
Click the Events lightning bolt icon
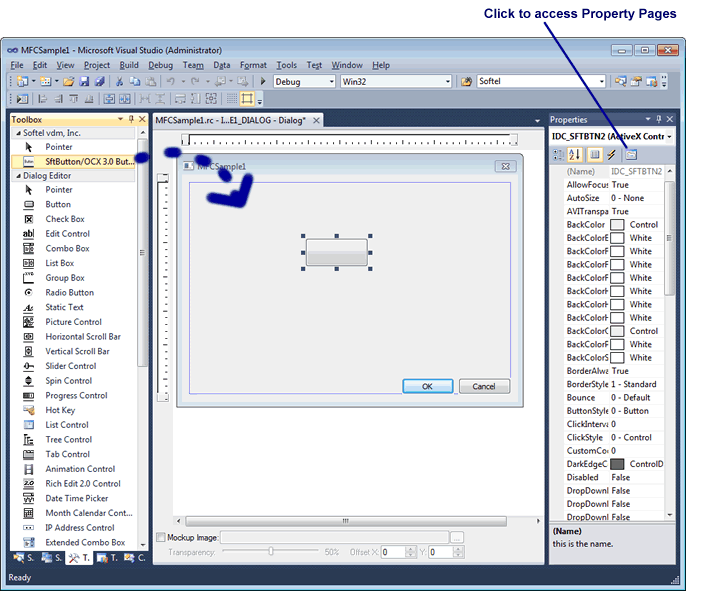pyautogui.click(x=612, y=154)
